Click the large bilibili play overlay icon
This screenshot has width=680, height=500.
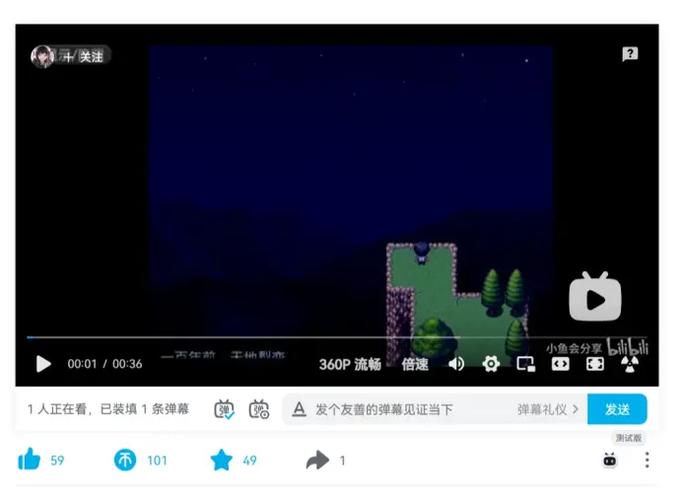tap(595, 297)
